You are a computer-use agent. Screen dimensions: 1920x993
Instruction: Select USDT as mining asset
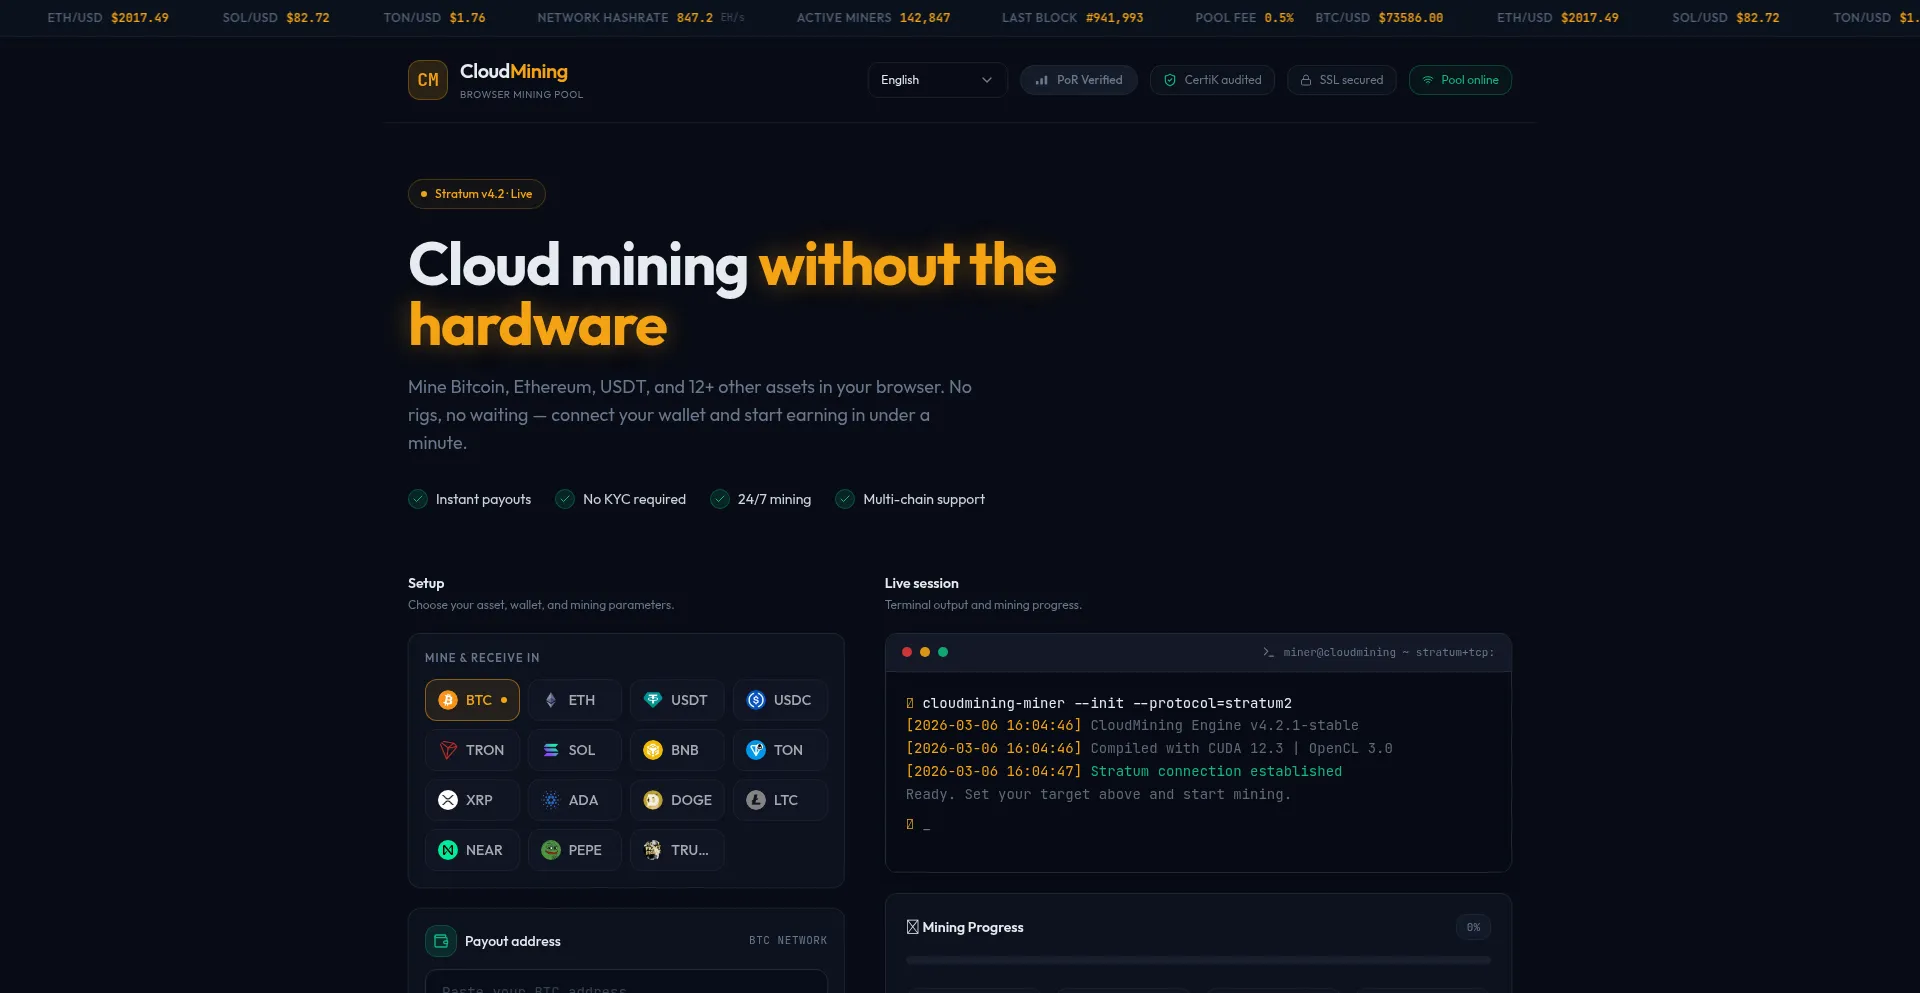tap(677, 700)
